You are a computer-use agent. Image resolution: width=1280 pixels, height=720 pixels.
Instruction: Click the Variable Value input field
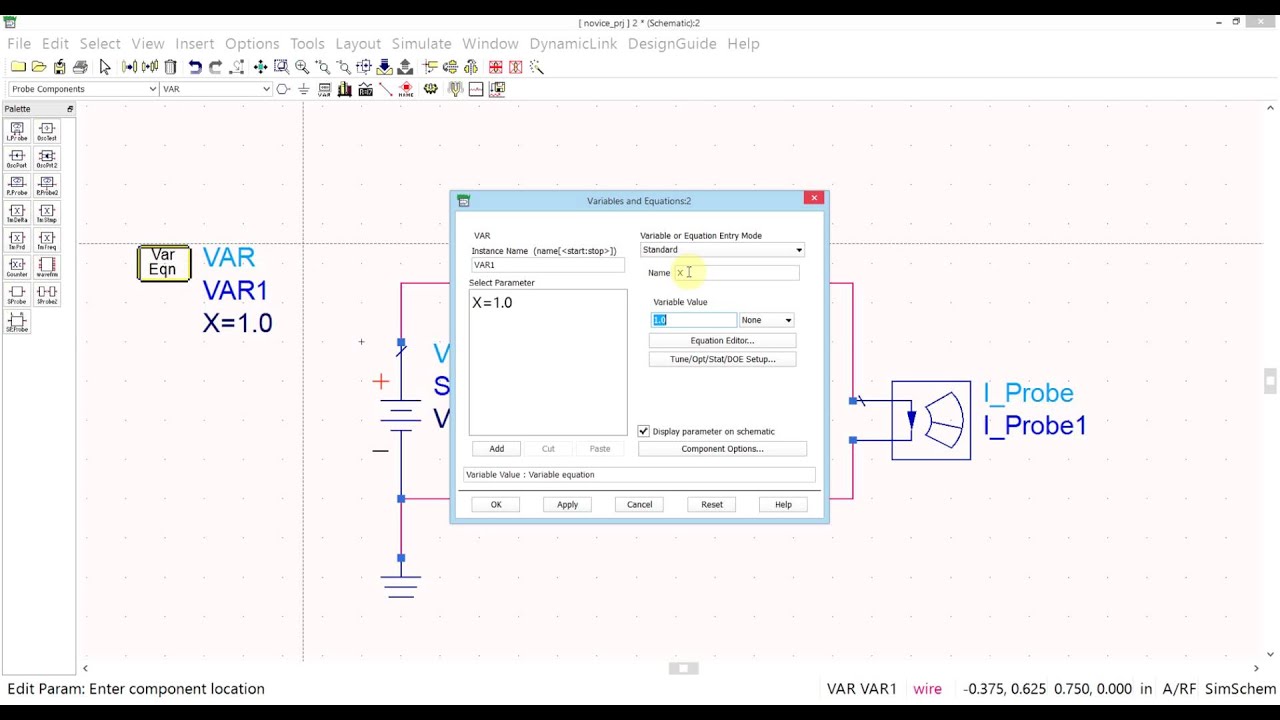pyautogui.click(x=694, y=320)
